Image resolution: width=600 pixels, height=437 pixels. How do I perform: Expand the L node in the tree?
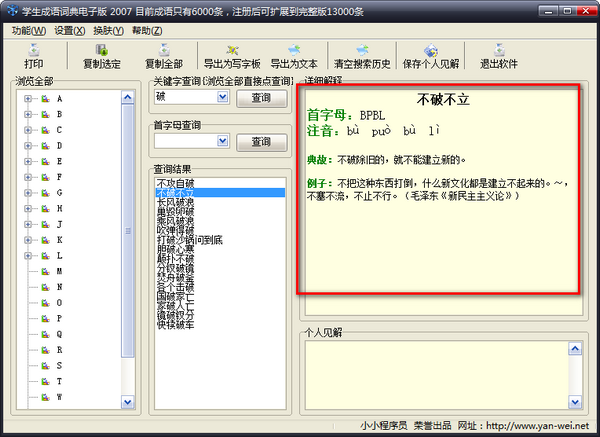click(x=27, y=256)
